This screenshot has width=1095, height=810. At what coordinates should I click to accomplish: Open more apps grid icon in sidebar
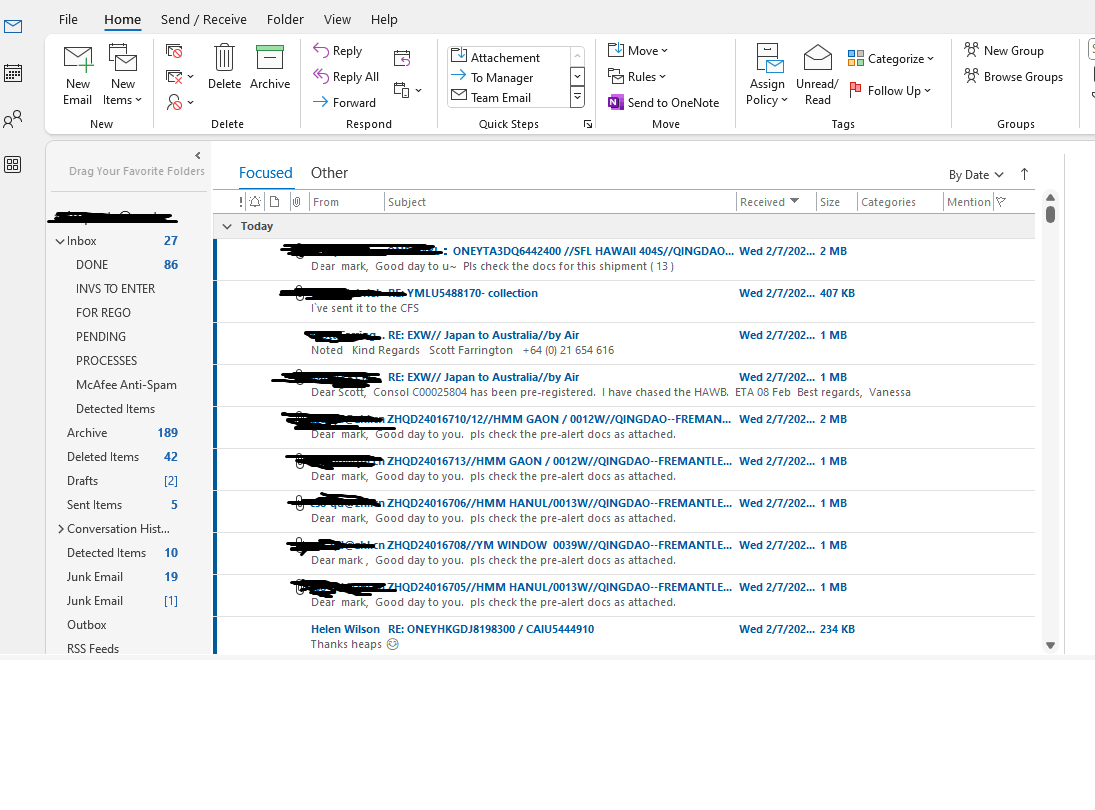[x=13, y=165]
